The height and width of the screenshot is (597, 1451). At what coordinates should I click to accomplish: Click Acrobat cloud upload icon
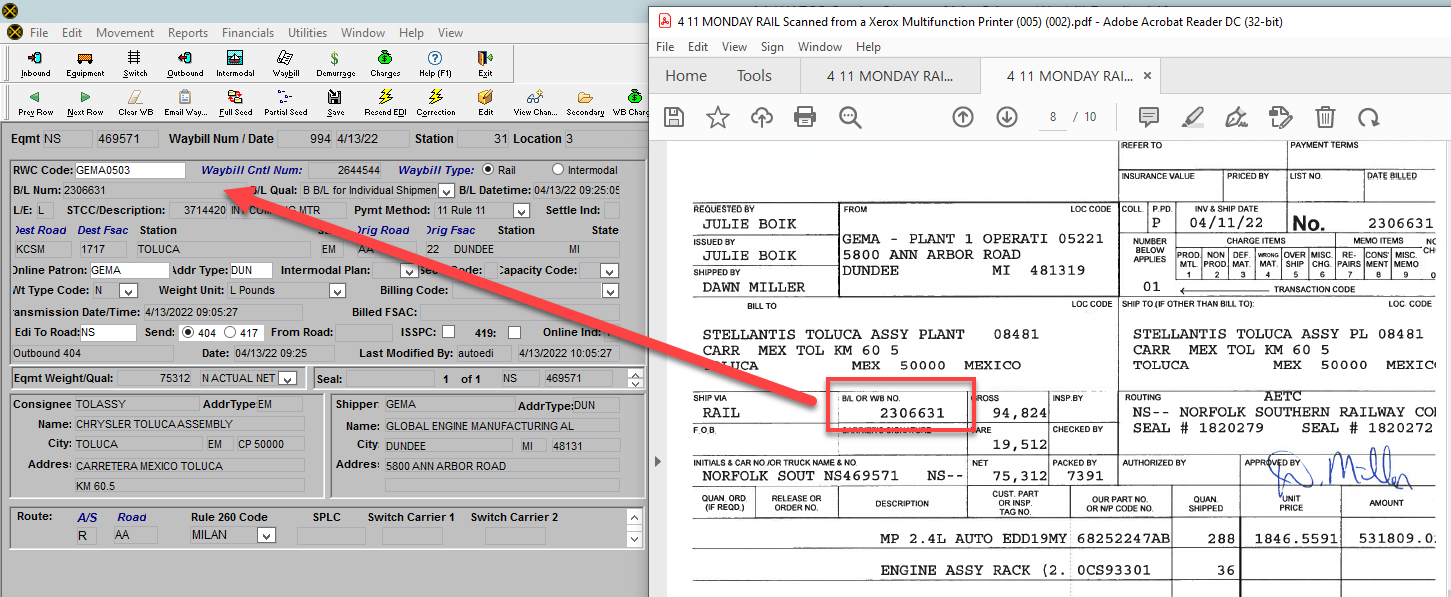(762, 118)
